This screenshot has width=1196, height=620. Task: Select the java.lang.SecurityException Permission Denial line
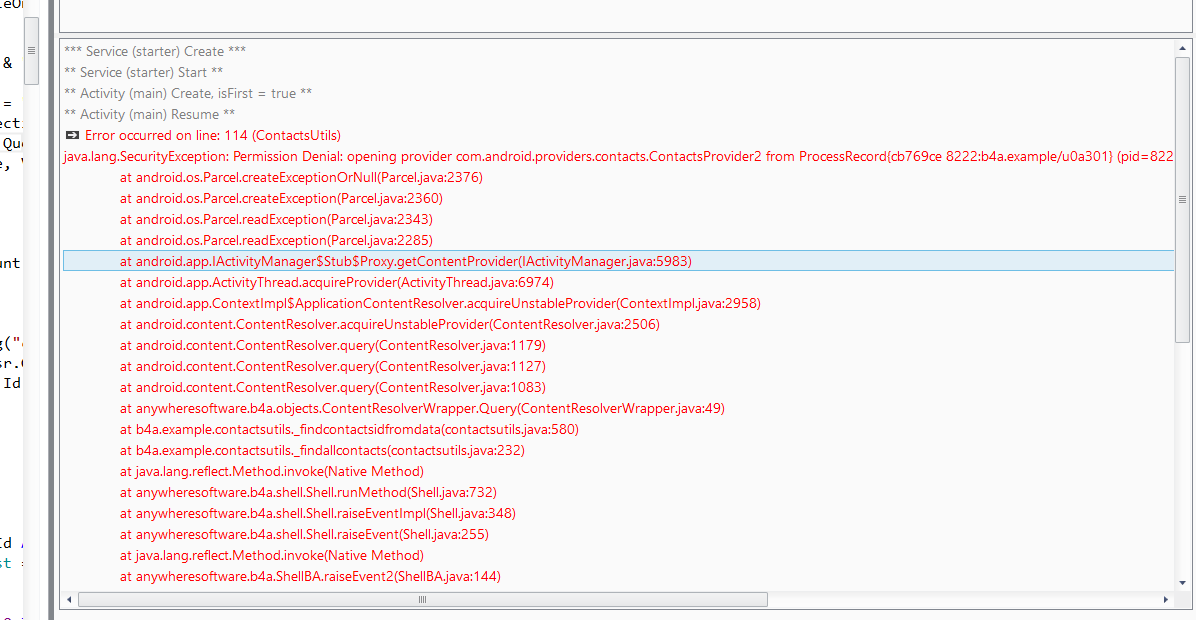pos(618,156)
